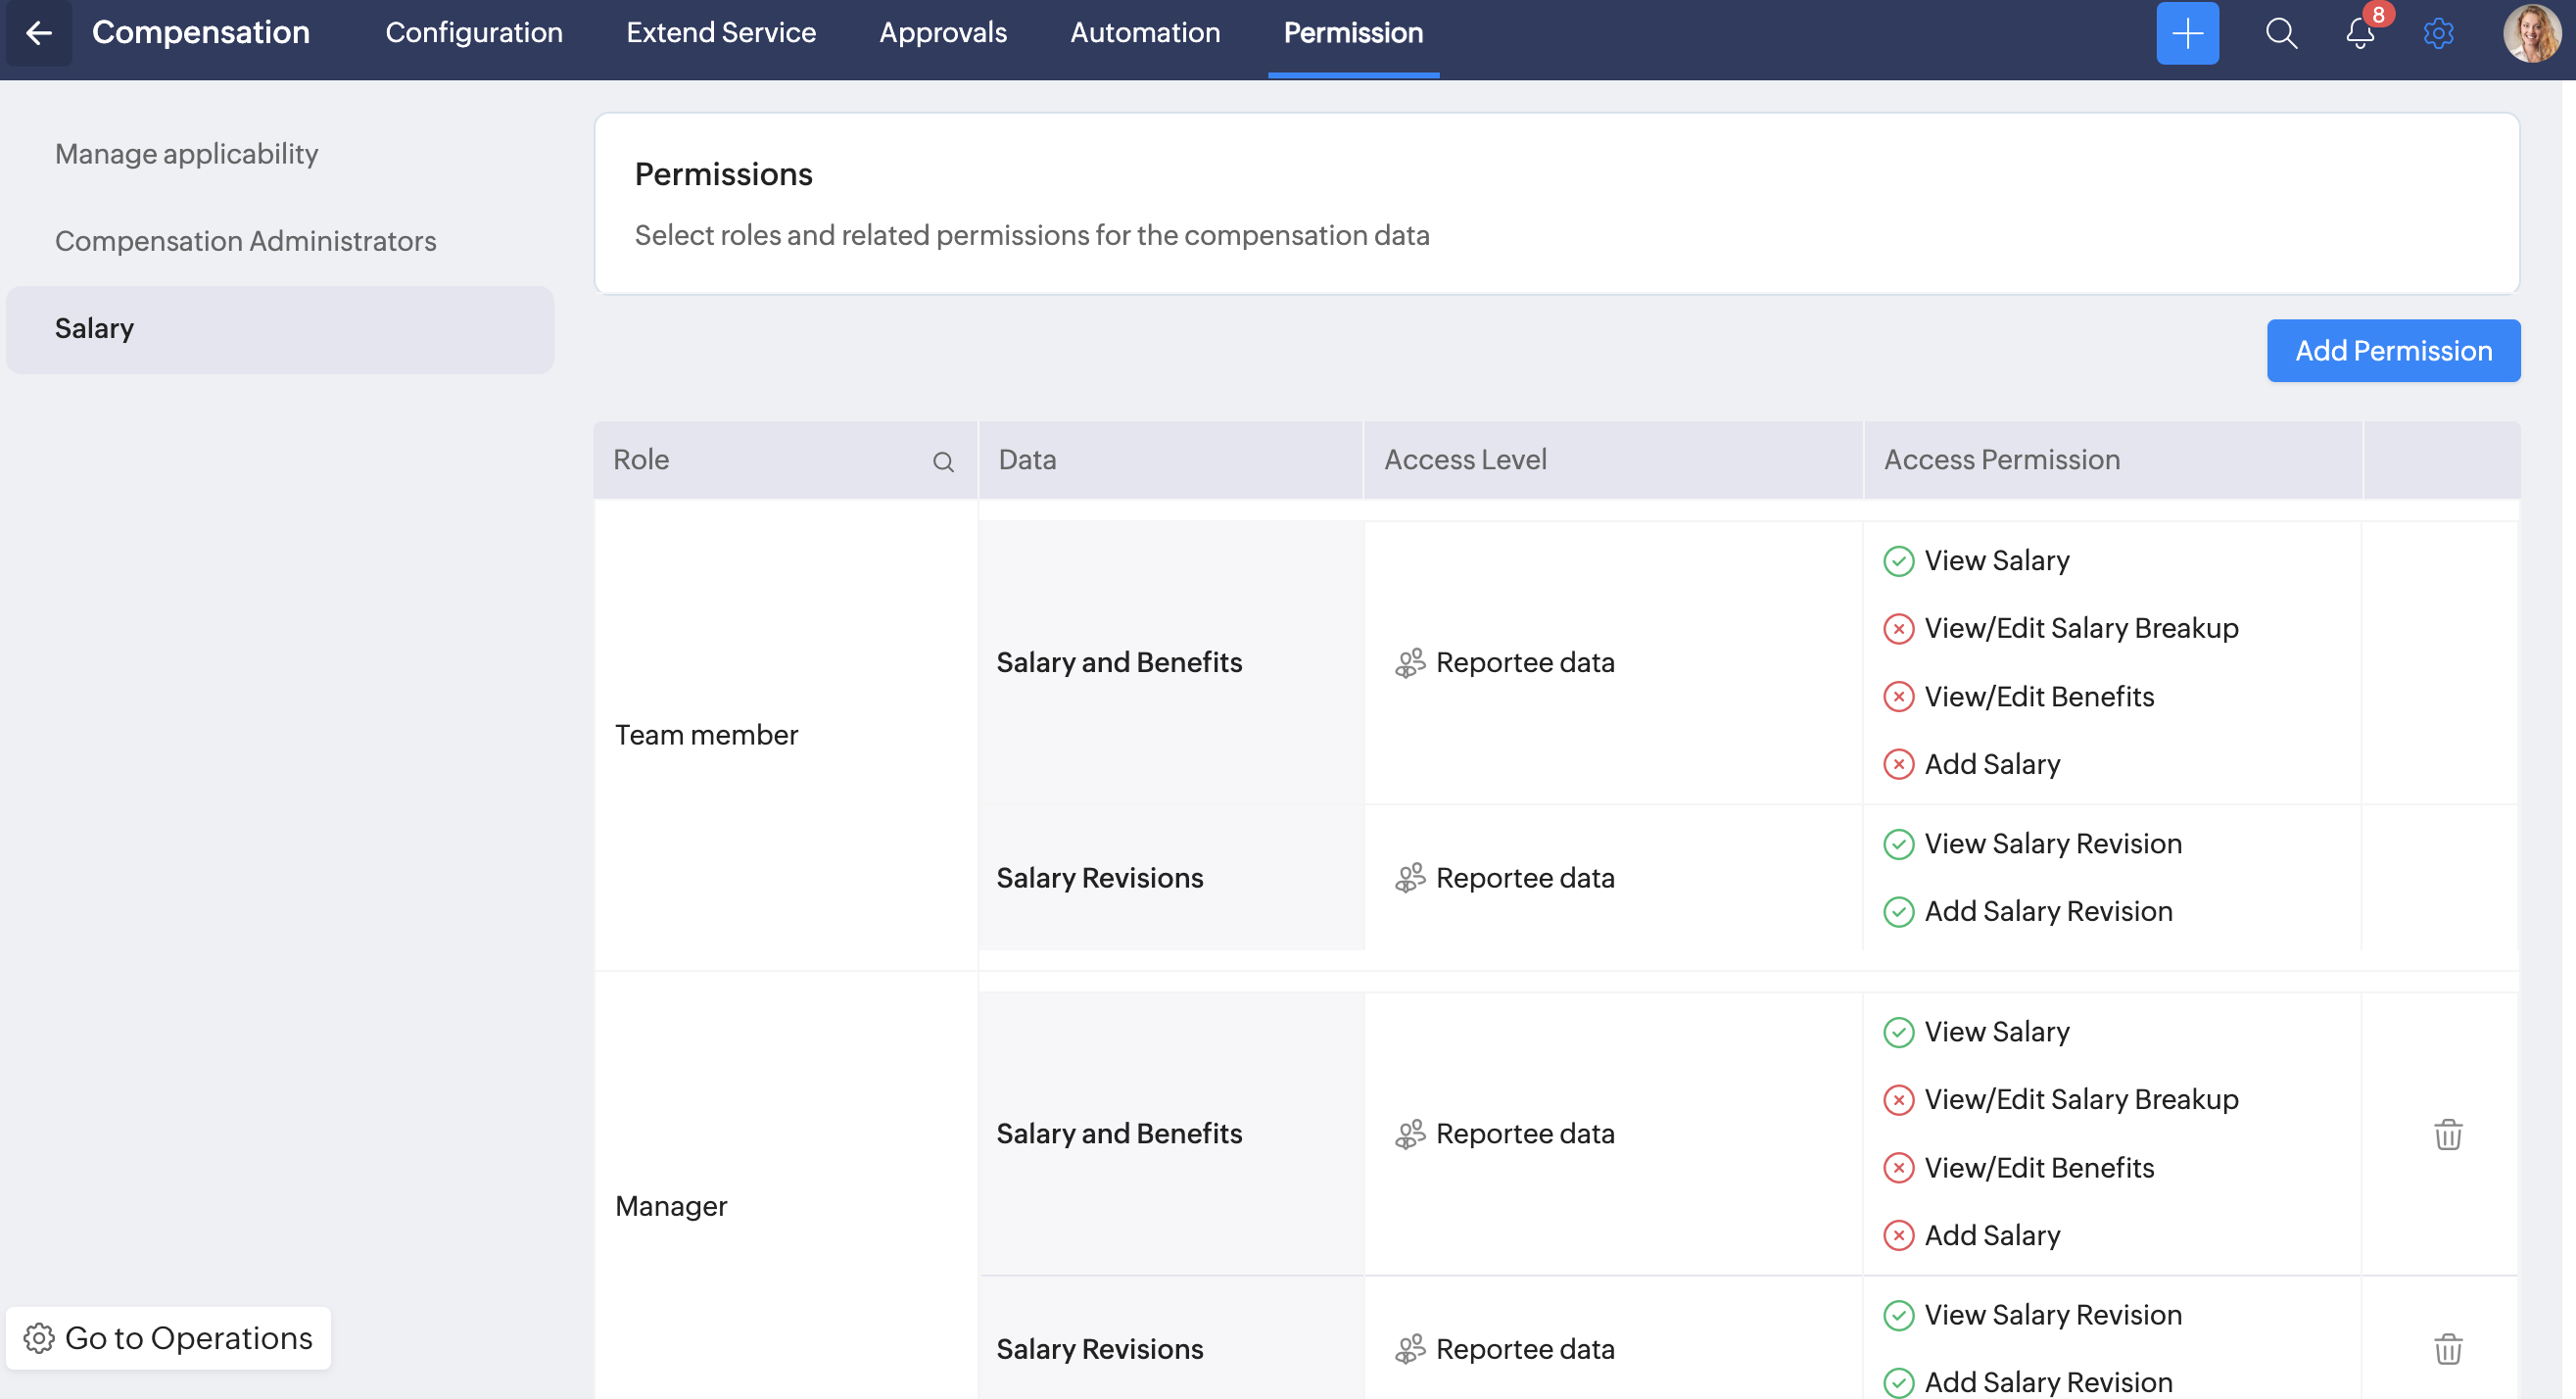The width and height of the screenshot is (2576, 1399).
Task: Toggle Add Salary Revision check for Team member
Action: pos(1898,912)
